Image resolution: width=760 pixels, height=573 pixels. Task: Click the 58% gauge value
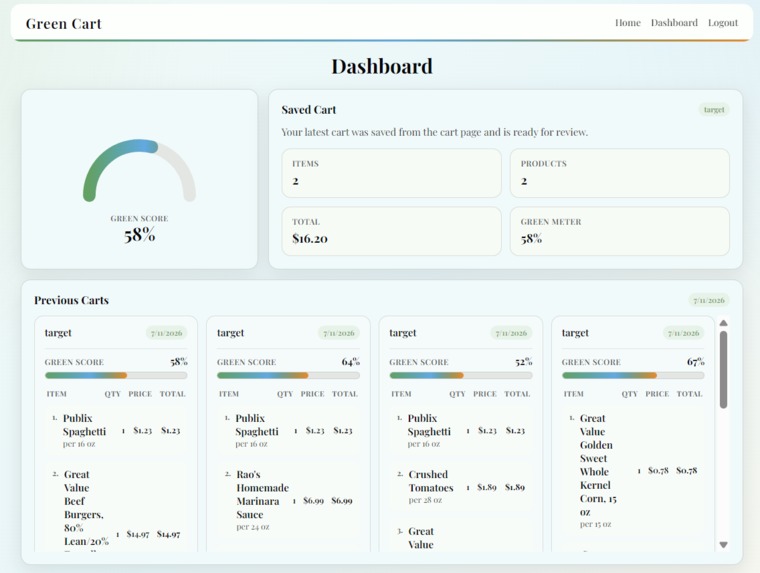140,235
